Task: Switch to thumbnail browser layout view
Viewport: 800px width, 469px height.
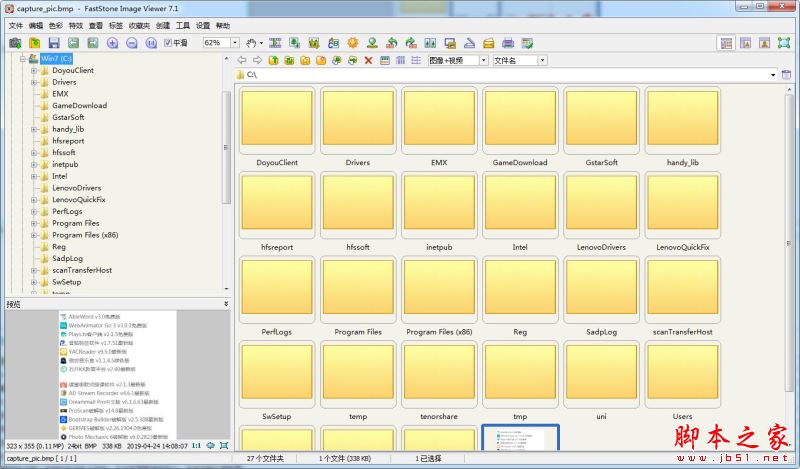Action: coord(727,43)
